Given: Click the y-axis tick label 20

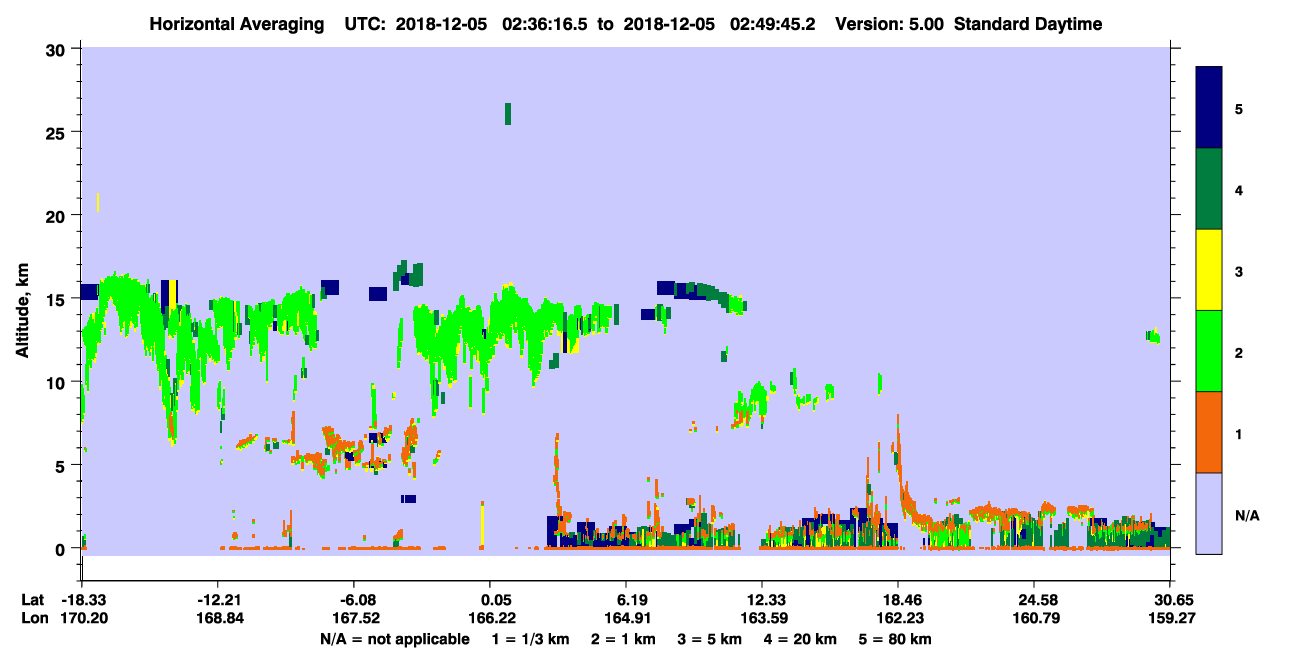Looking at the screenshot, I should pos(58,215).
